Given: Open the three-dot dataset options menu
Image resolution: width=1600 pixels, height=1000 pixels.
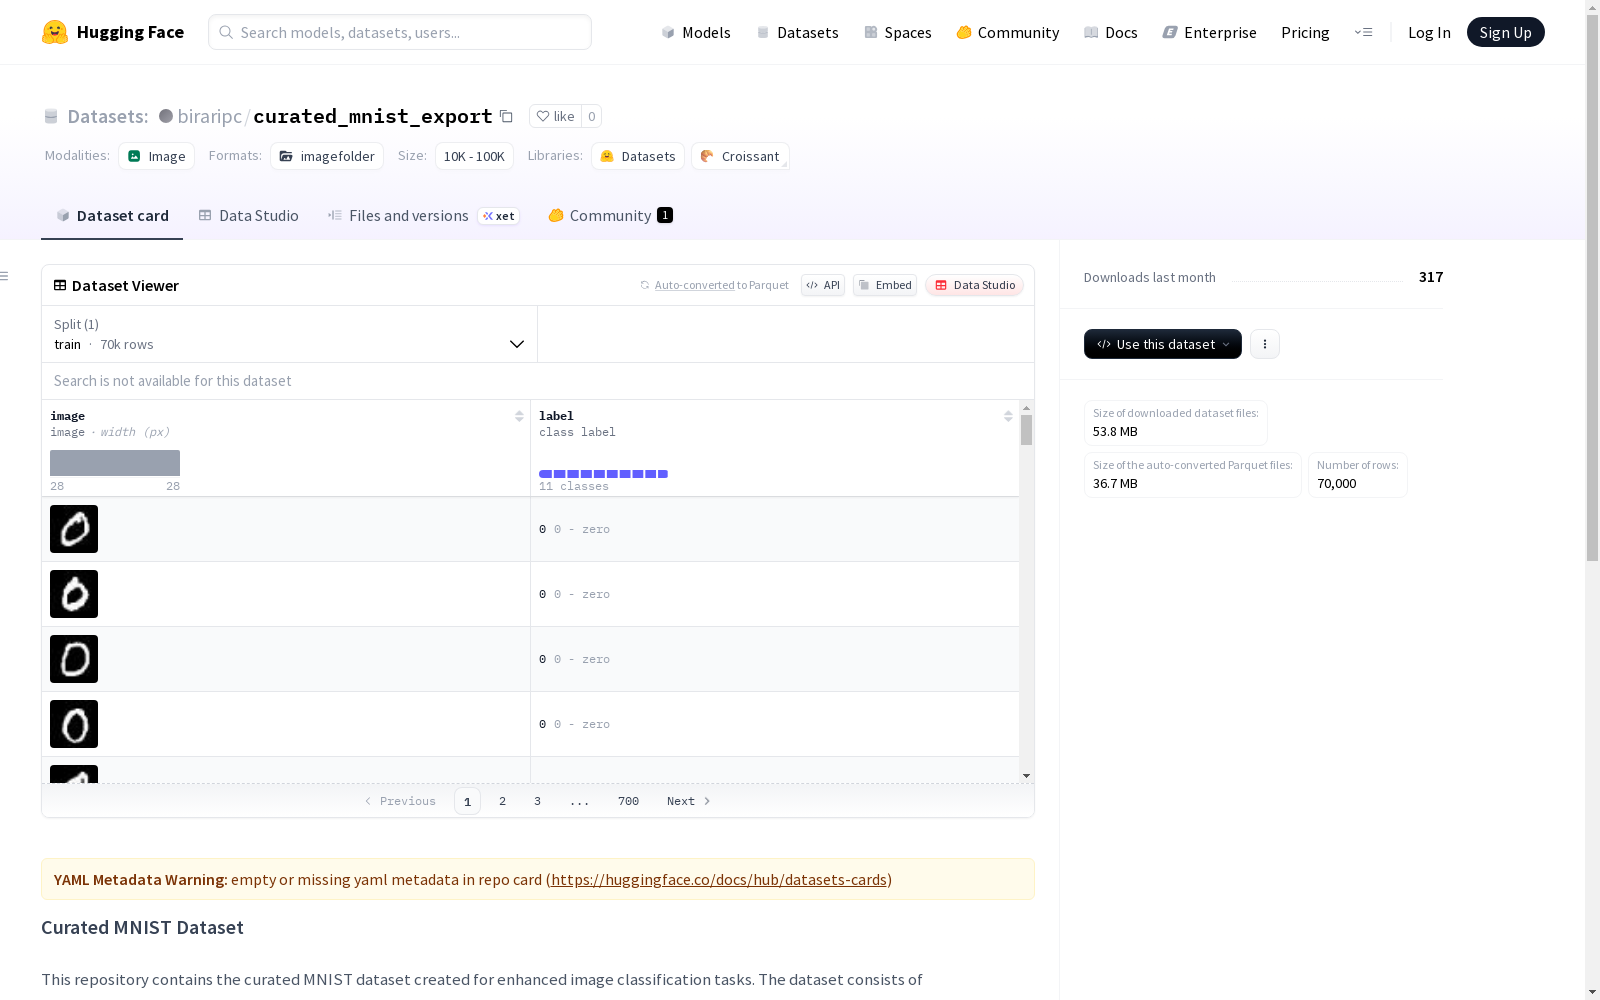Looking at the screenshot, I should click(1265, 344).
